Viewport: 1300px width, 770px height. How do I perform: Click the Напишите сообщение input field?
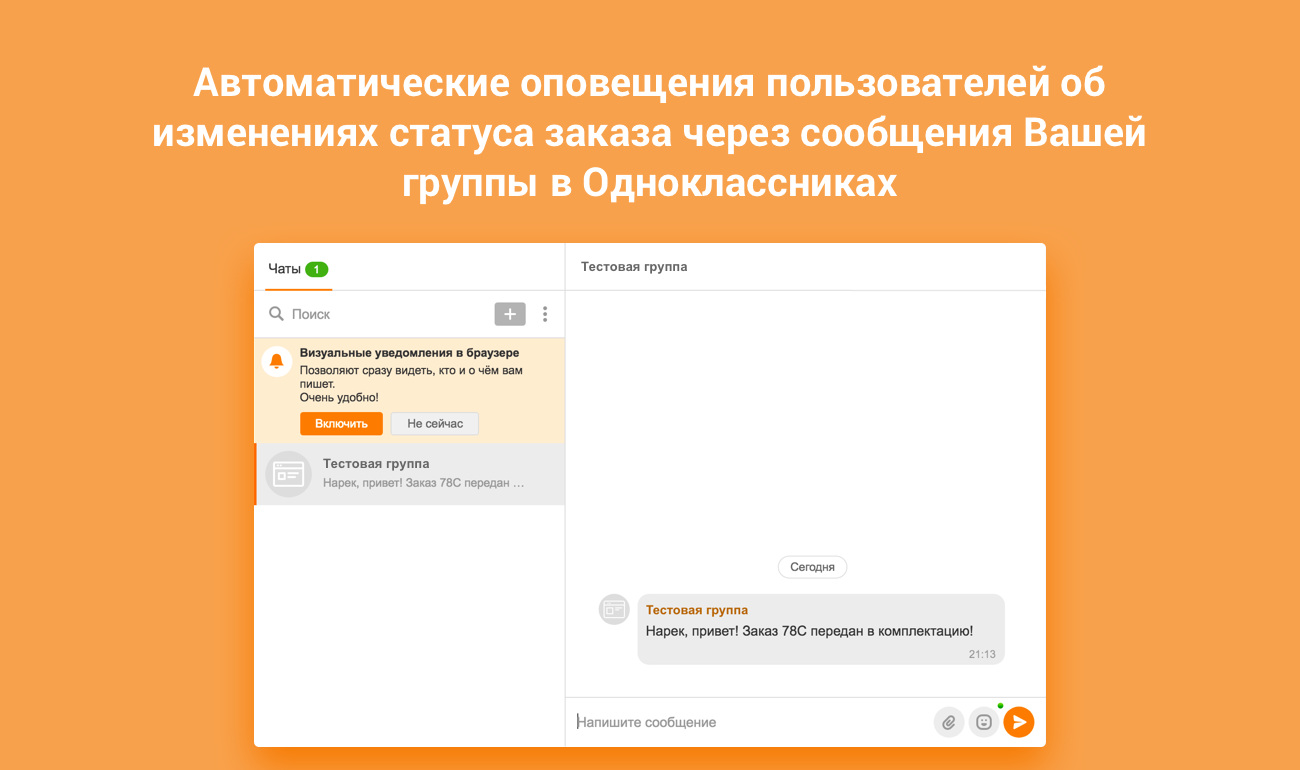point(750,722)
